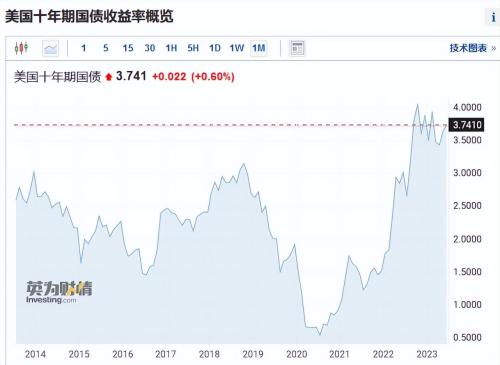Click the 美国十年期国债 instrument name
500x365 pixels.
(57, 77)
